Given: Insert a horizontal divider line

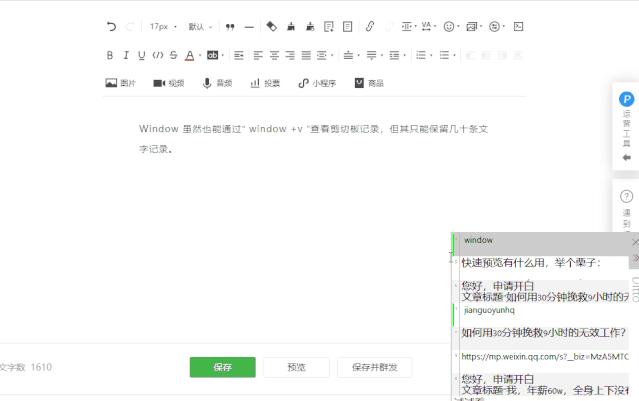Looking at the screenshot, I should point(249,27).
